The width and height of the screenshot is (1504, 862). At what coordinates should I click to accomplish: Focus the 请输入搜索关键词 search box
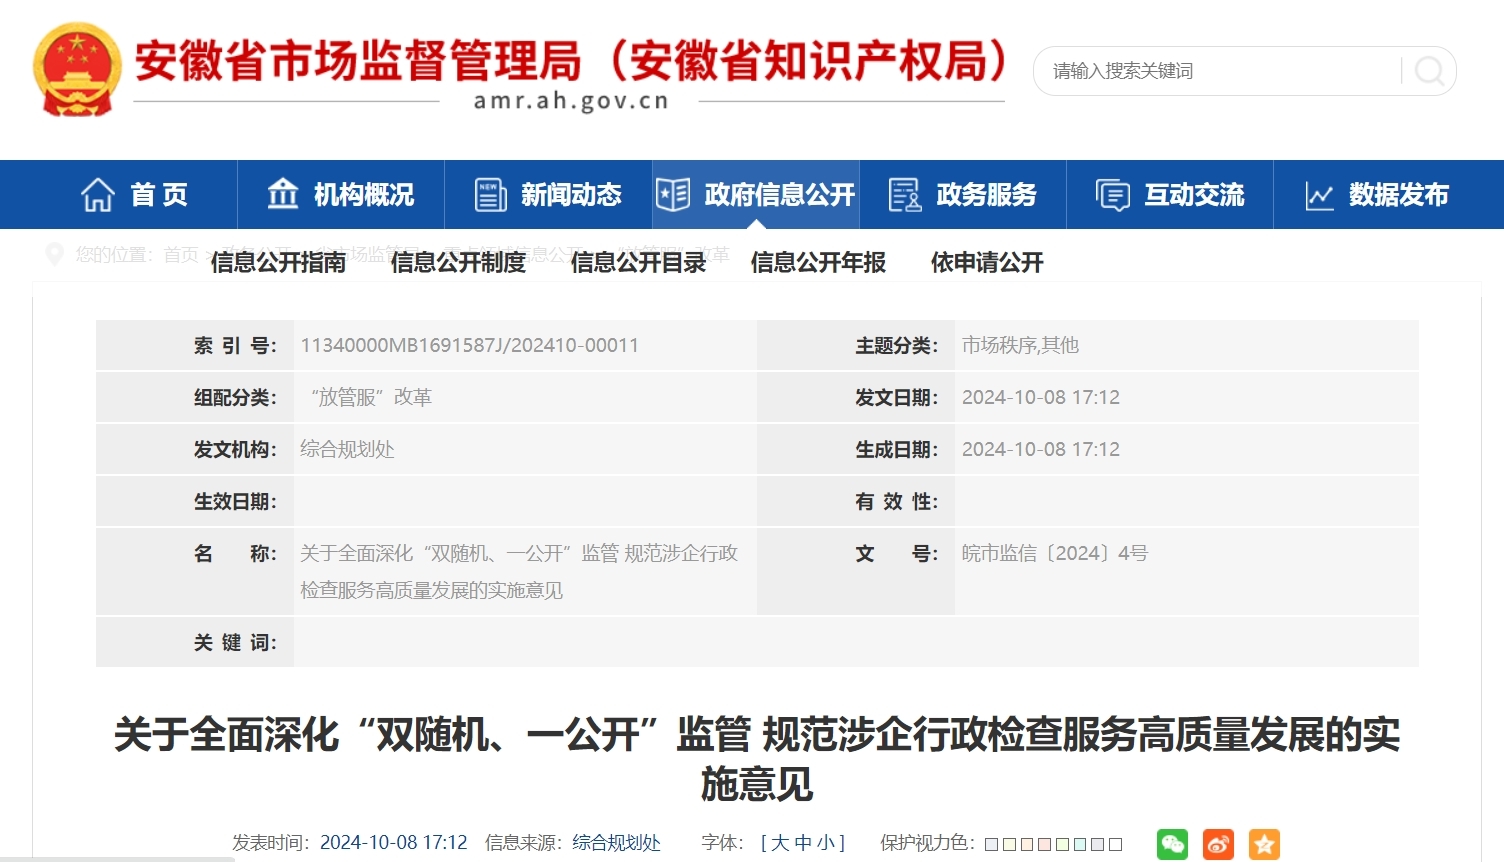click(1220, 71)
